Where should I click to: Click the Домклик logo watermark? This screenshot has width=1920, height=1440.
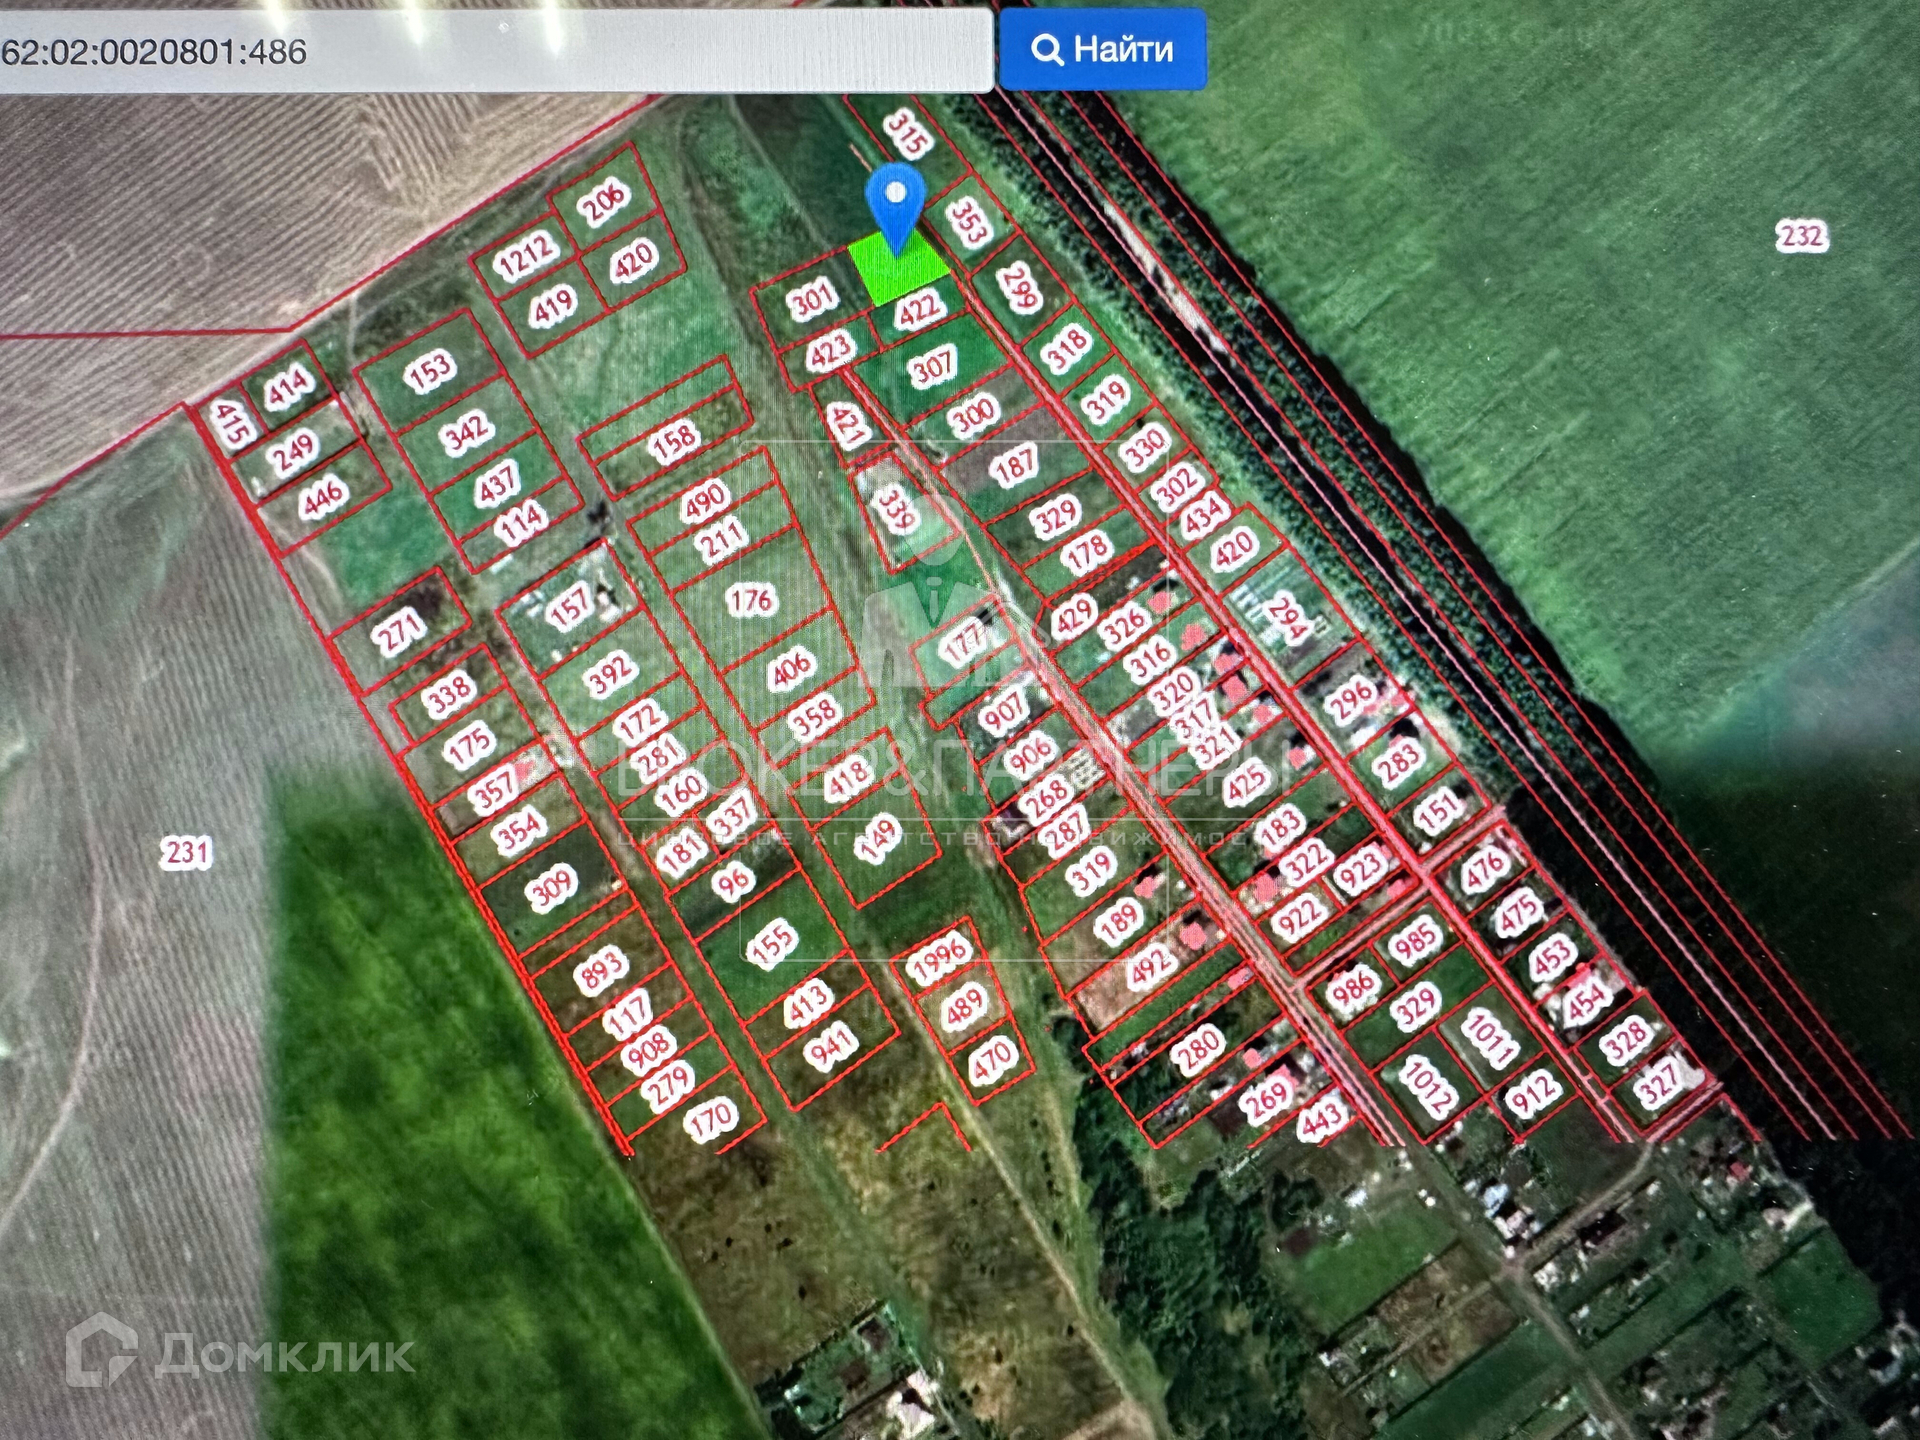[240, 1354]
